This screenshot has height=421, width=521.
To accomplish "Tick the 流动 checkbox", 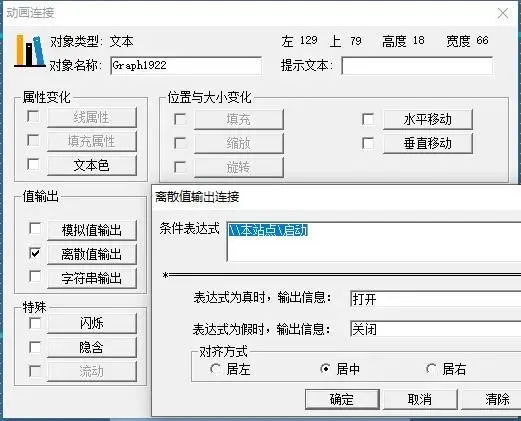I will coord(35,371).
